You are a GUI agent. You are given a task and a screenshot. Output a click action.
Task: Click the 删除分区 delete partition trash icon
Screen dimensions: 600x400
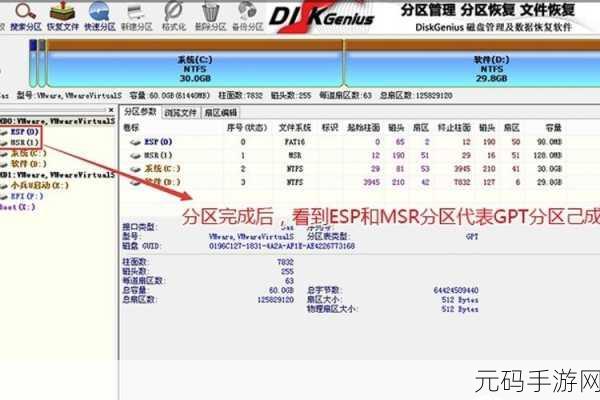(x=210, y=17)
